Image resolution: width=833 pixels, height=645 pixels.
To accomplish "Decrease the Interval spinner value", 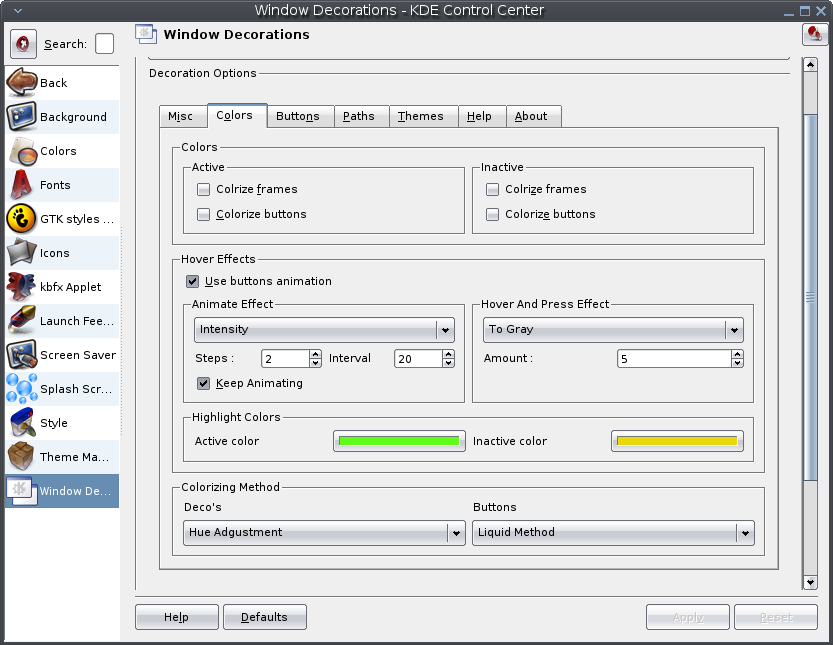I will pos(449,363).
